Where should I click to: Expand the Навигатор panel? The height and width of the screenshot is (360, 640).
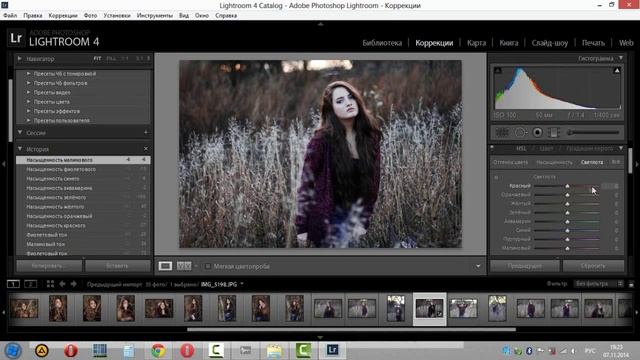click(x=19, y=58)
